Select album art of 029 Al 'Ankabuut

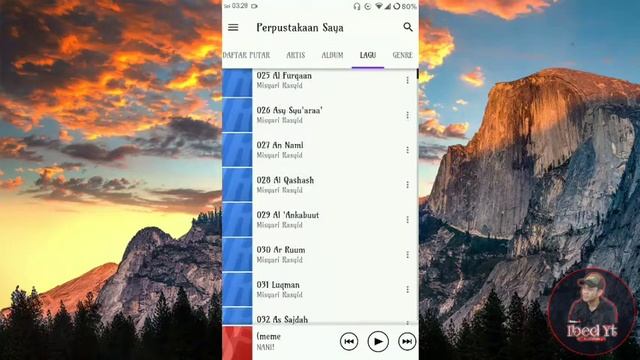pos(237,220)
